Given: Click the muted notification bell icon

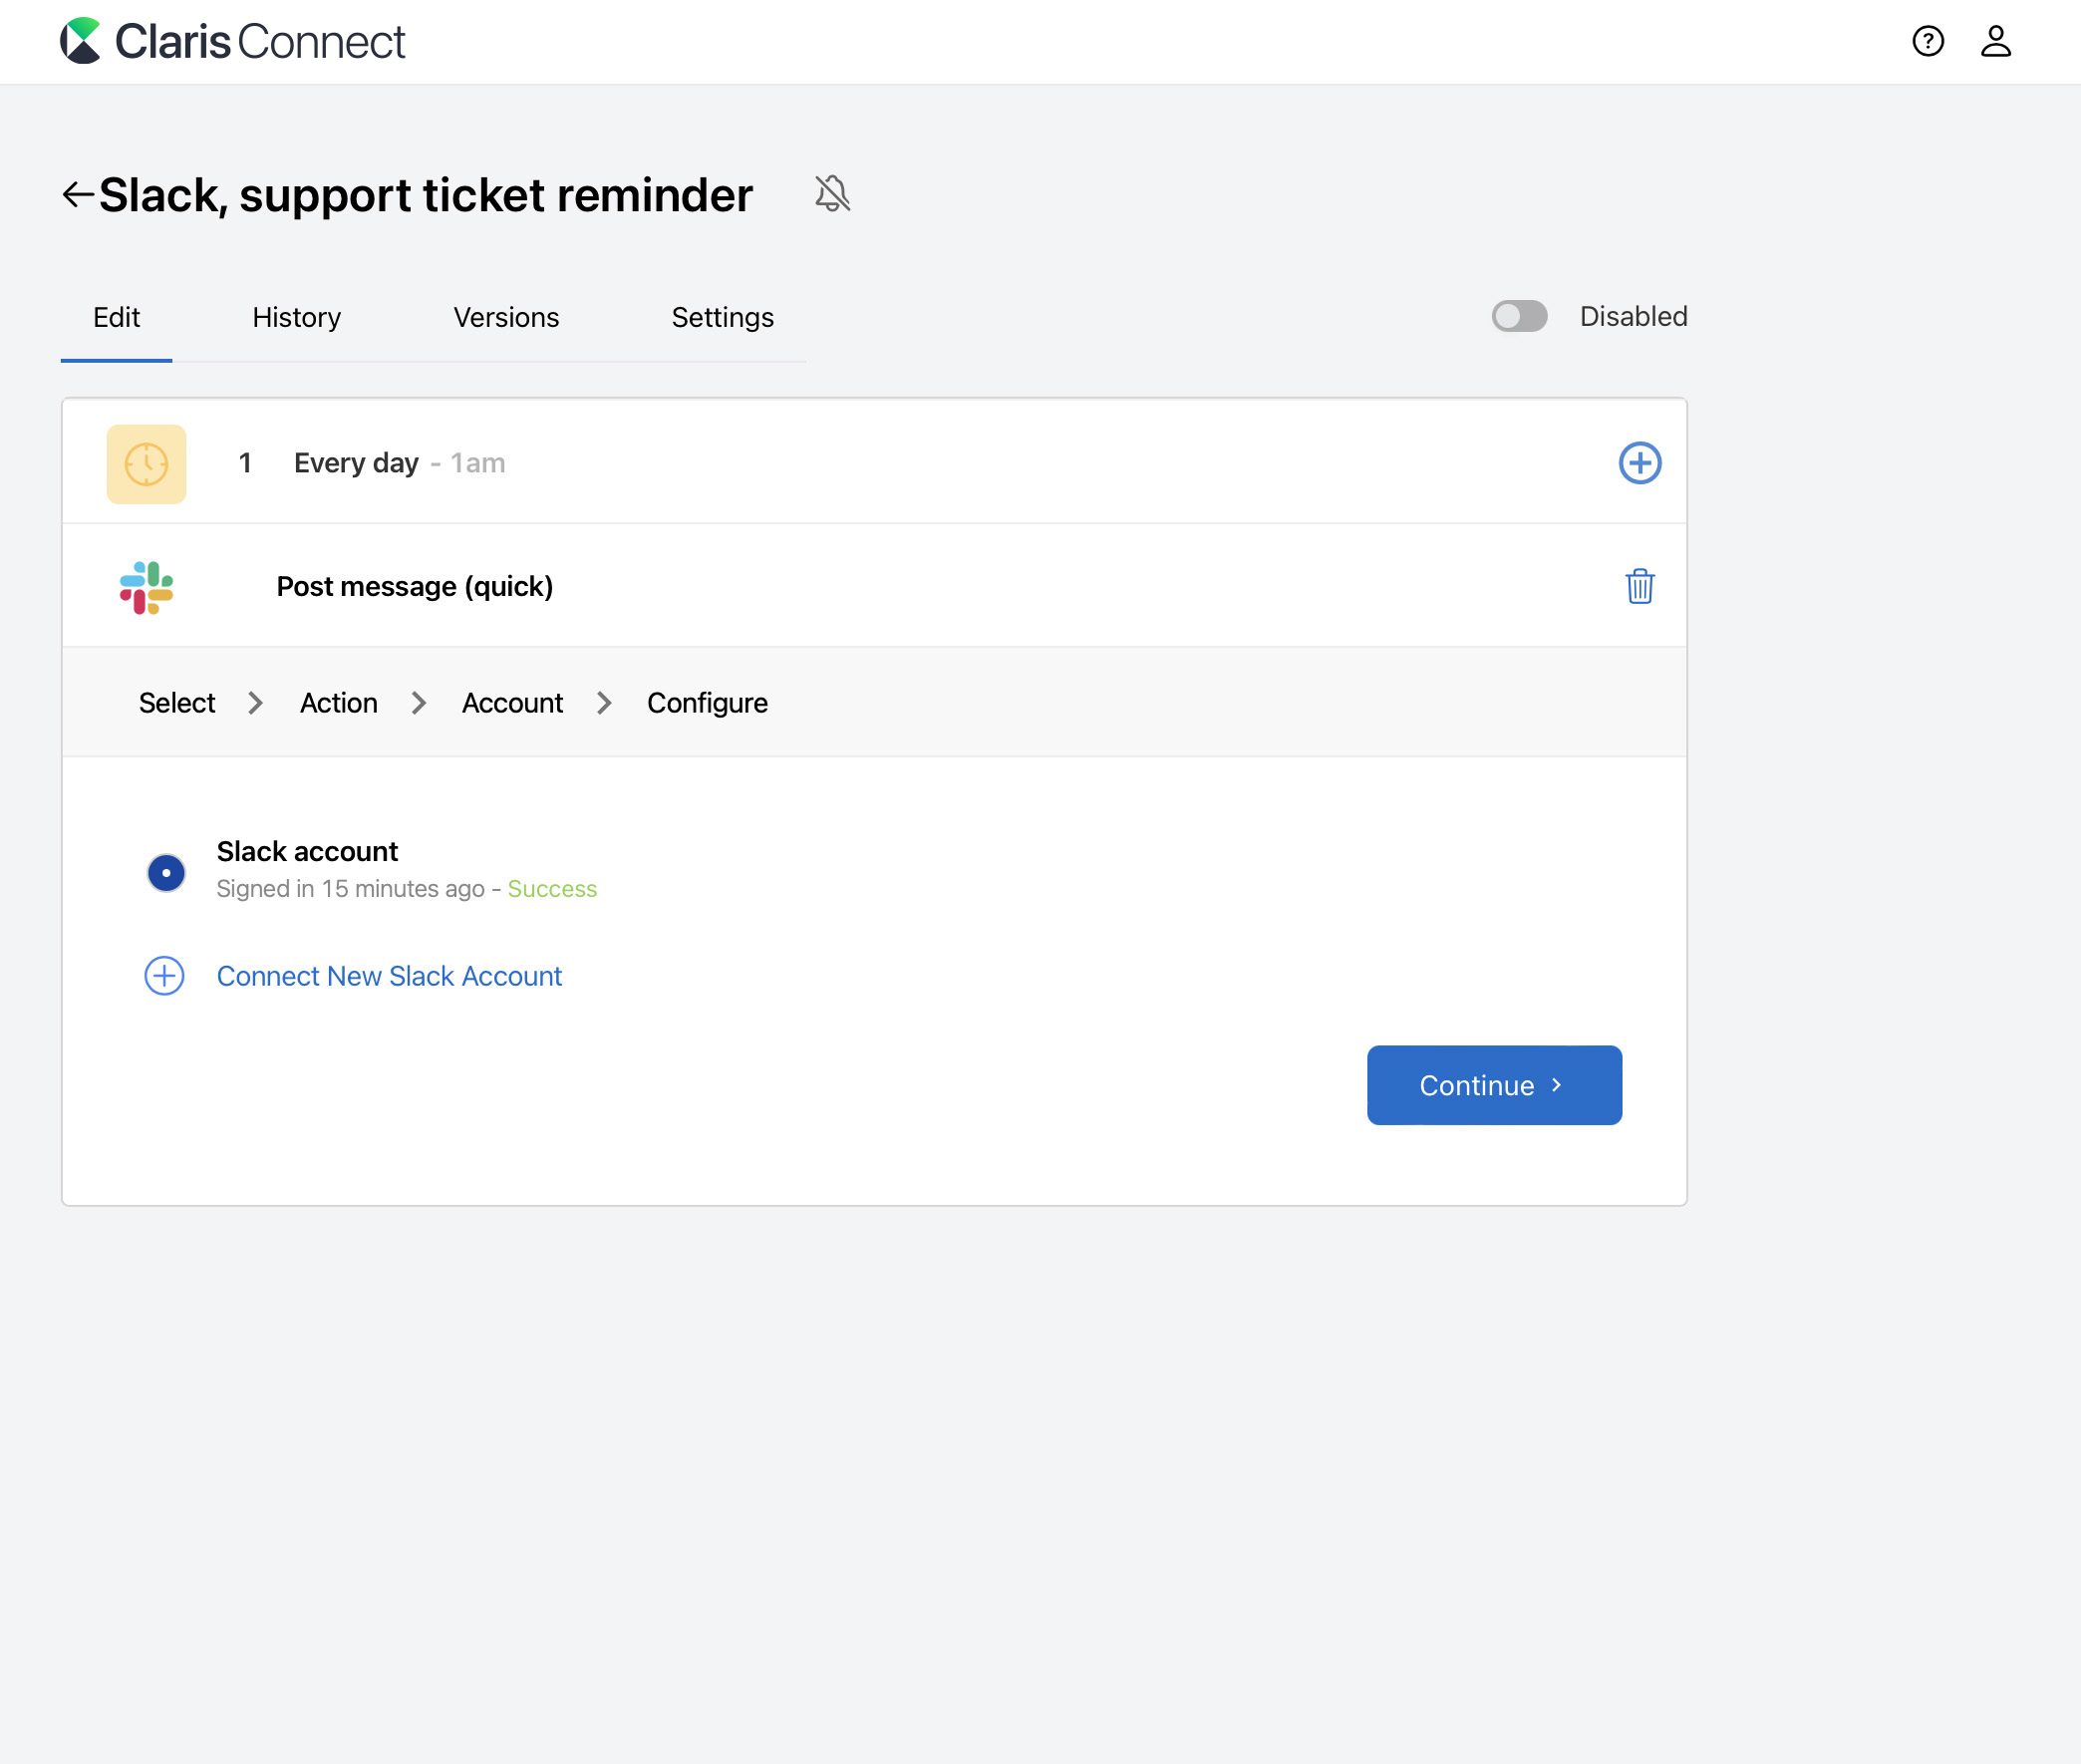Looking at the screenshot, I should 832,194.
